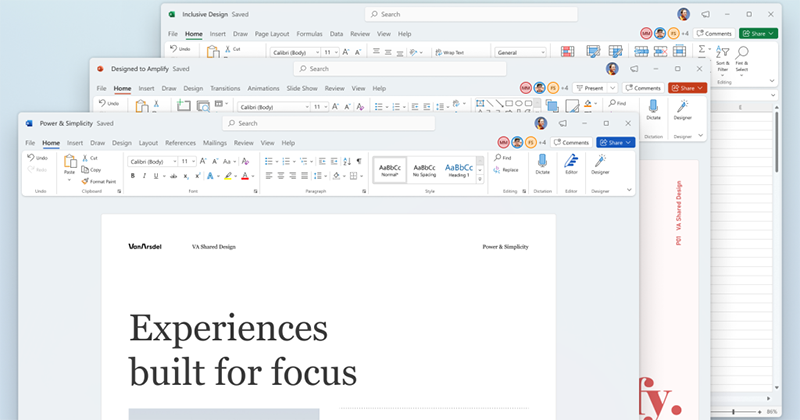Click Comments button in Excel

[714, 33]
